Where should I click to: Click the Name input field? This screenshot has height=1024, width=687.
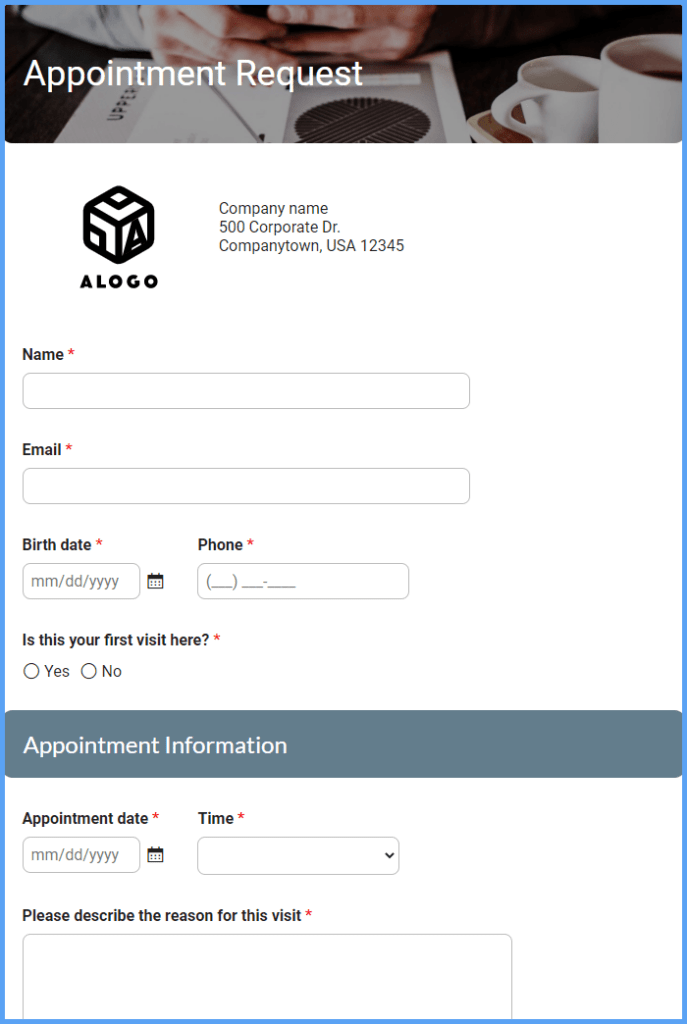pos(245,390)
